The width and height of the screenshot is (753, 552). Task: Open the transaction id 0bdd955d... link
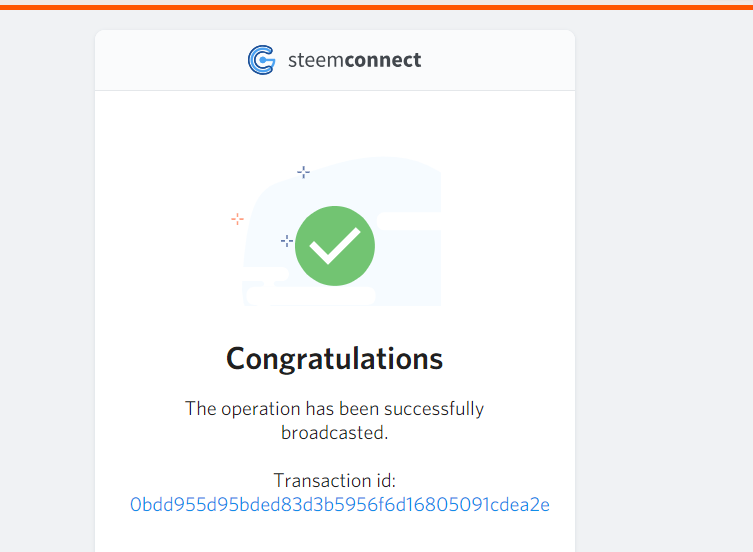(x=340, y=504)
